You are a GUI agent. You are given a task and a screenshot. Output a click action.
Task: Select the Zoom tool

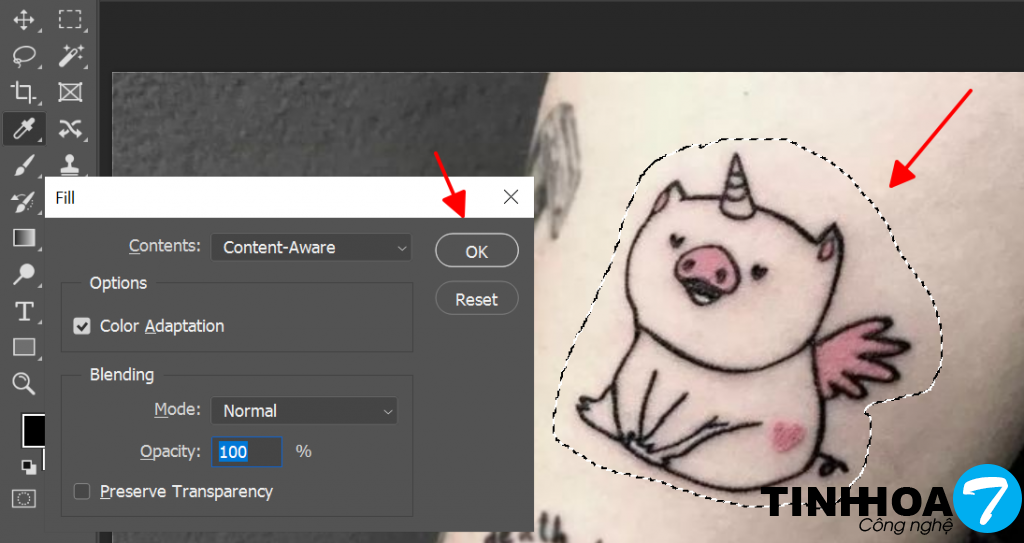tap(24, 384)
